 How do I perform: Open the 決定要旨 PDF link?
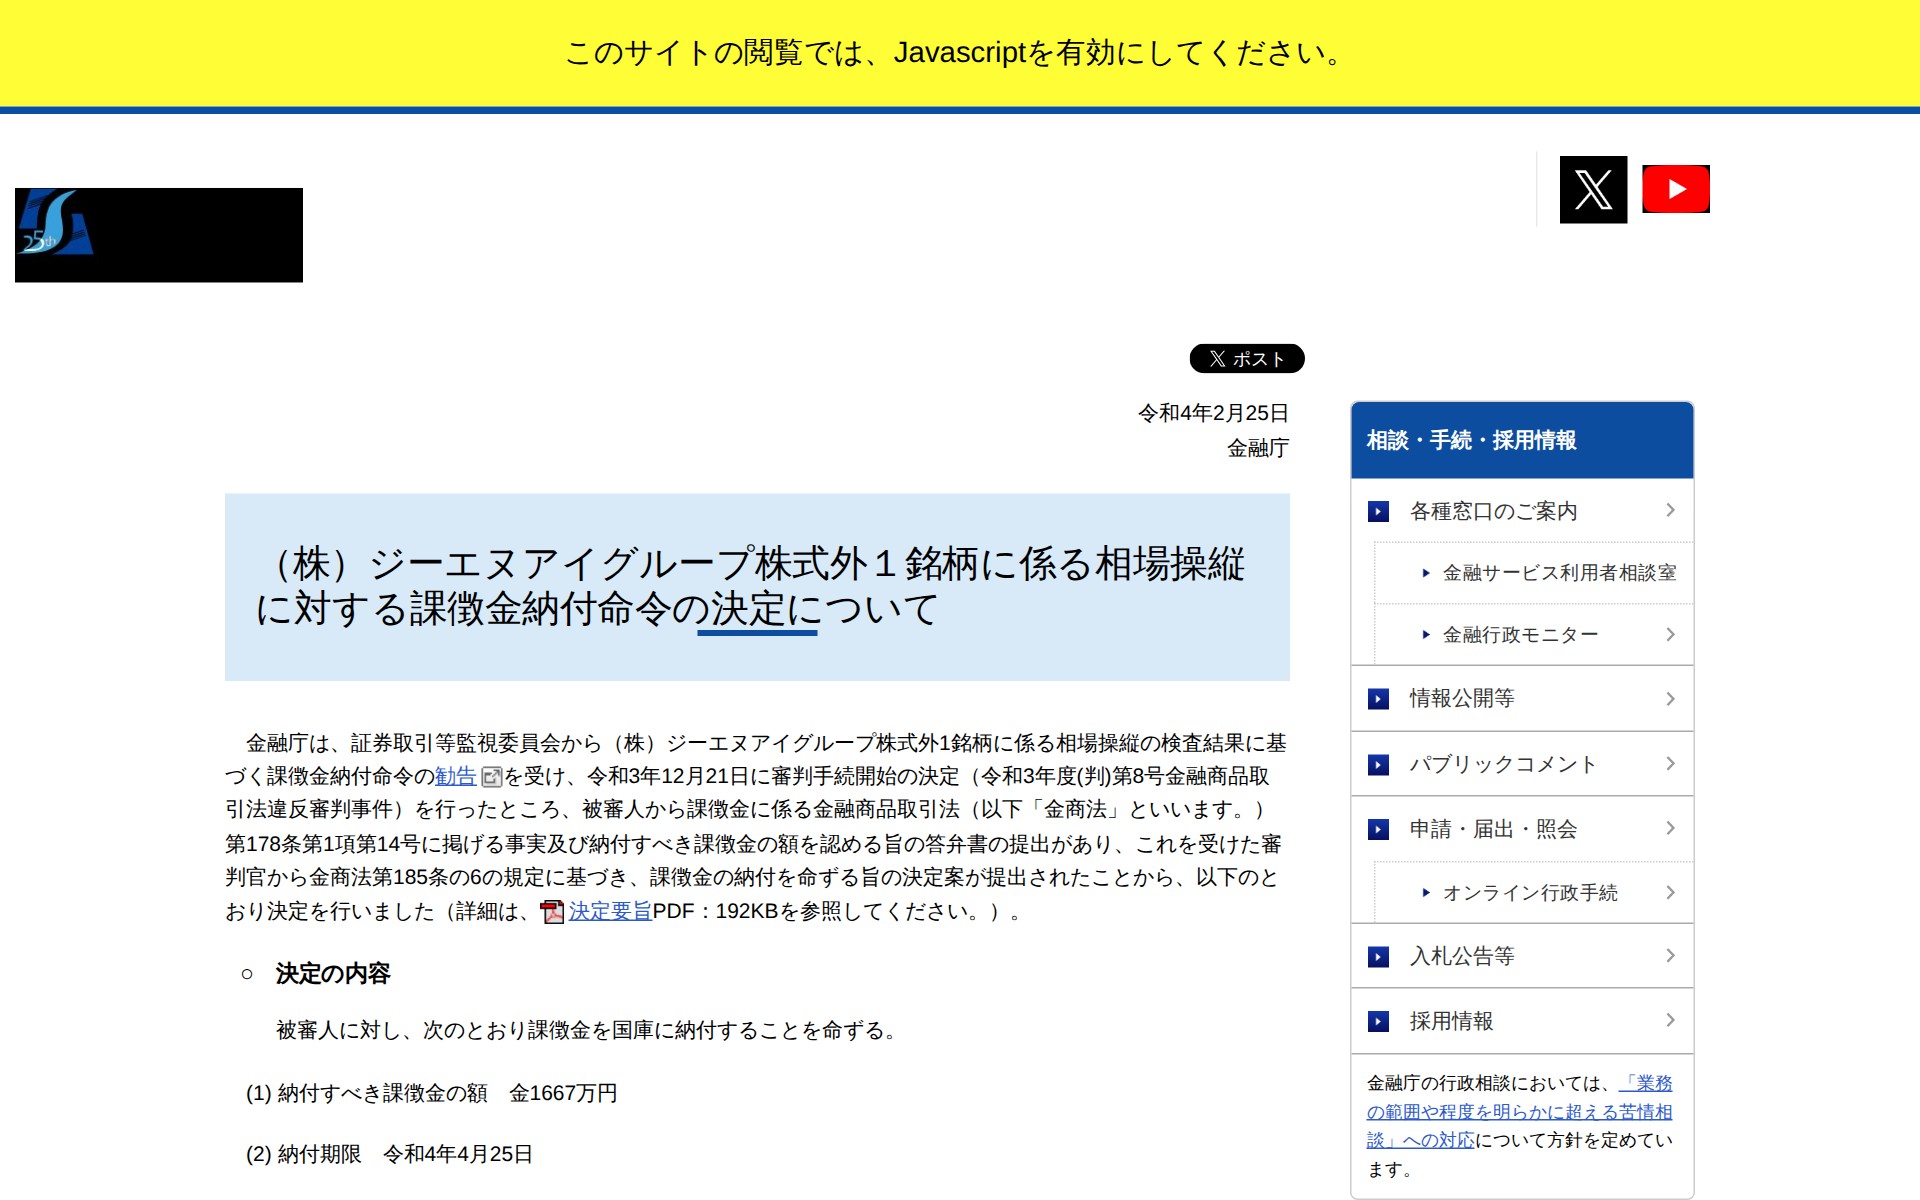[610, 912]
